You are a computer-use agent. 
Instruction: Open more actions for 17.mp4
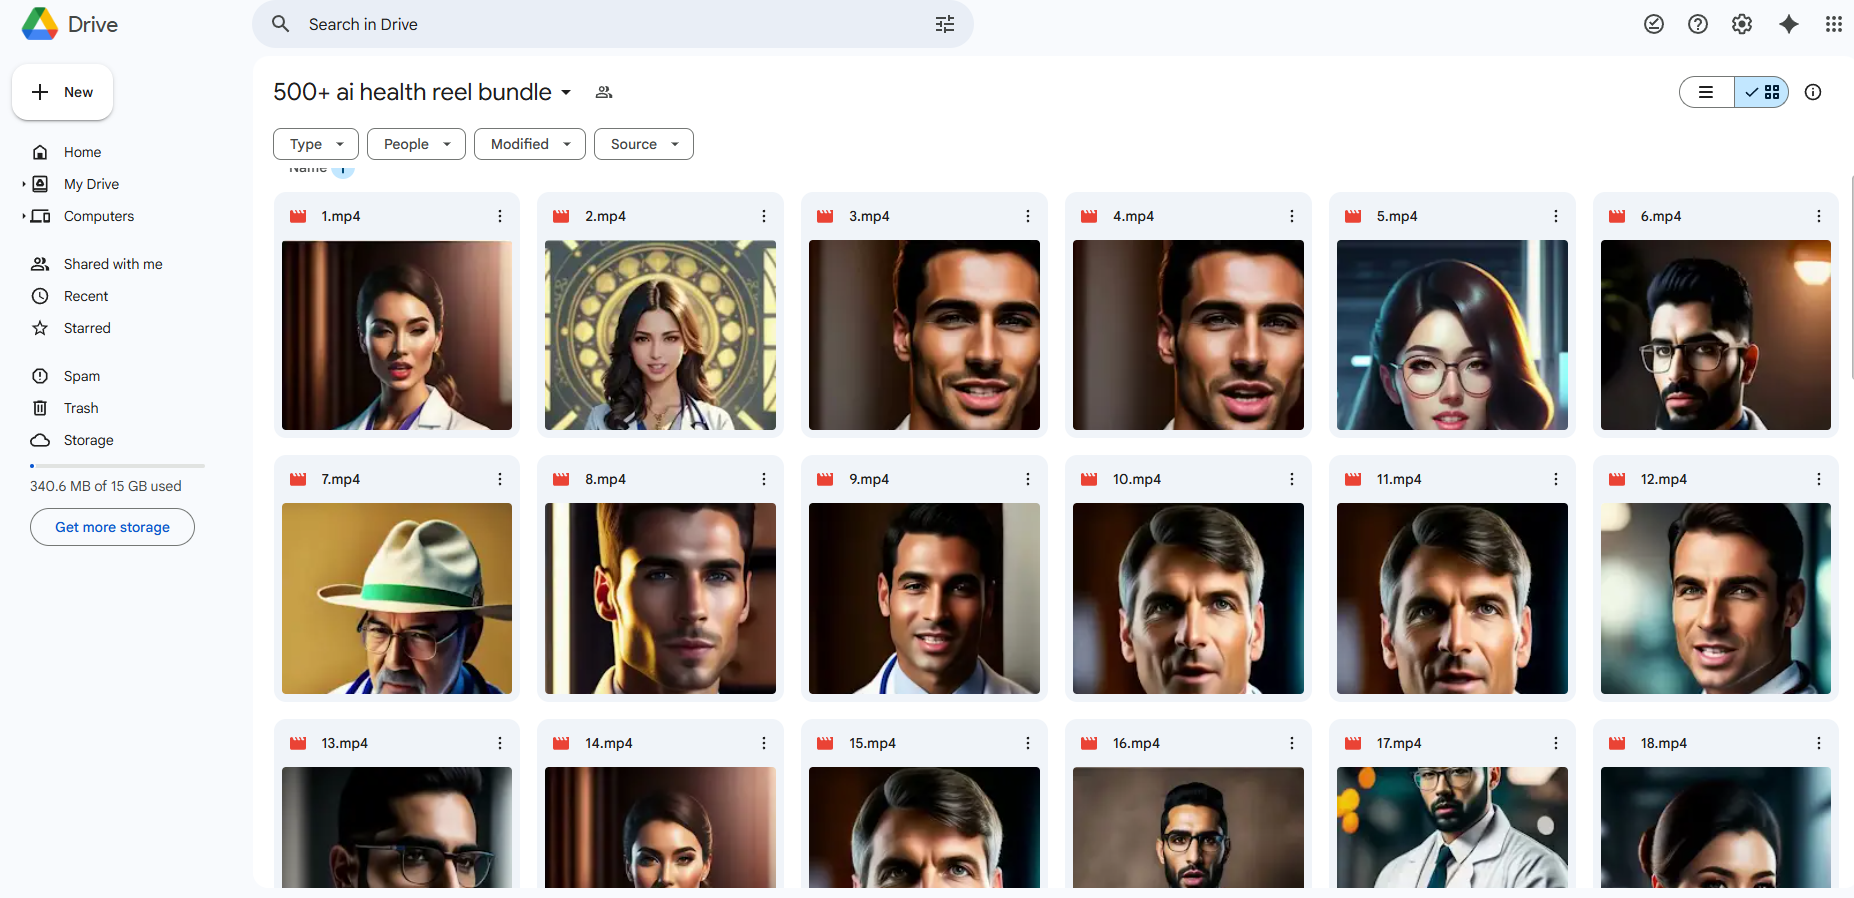[1556, 743]
